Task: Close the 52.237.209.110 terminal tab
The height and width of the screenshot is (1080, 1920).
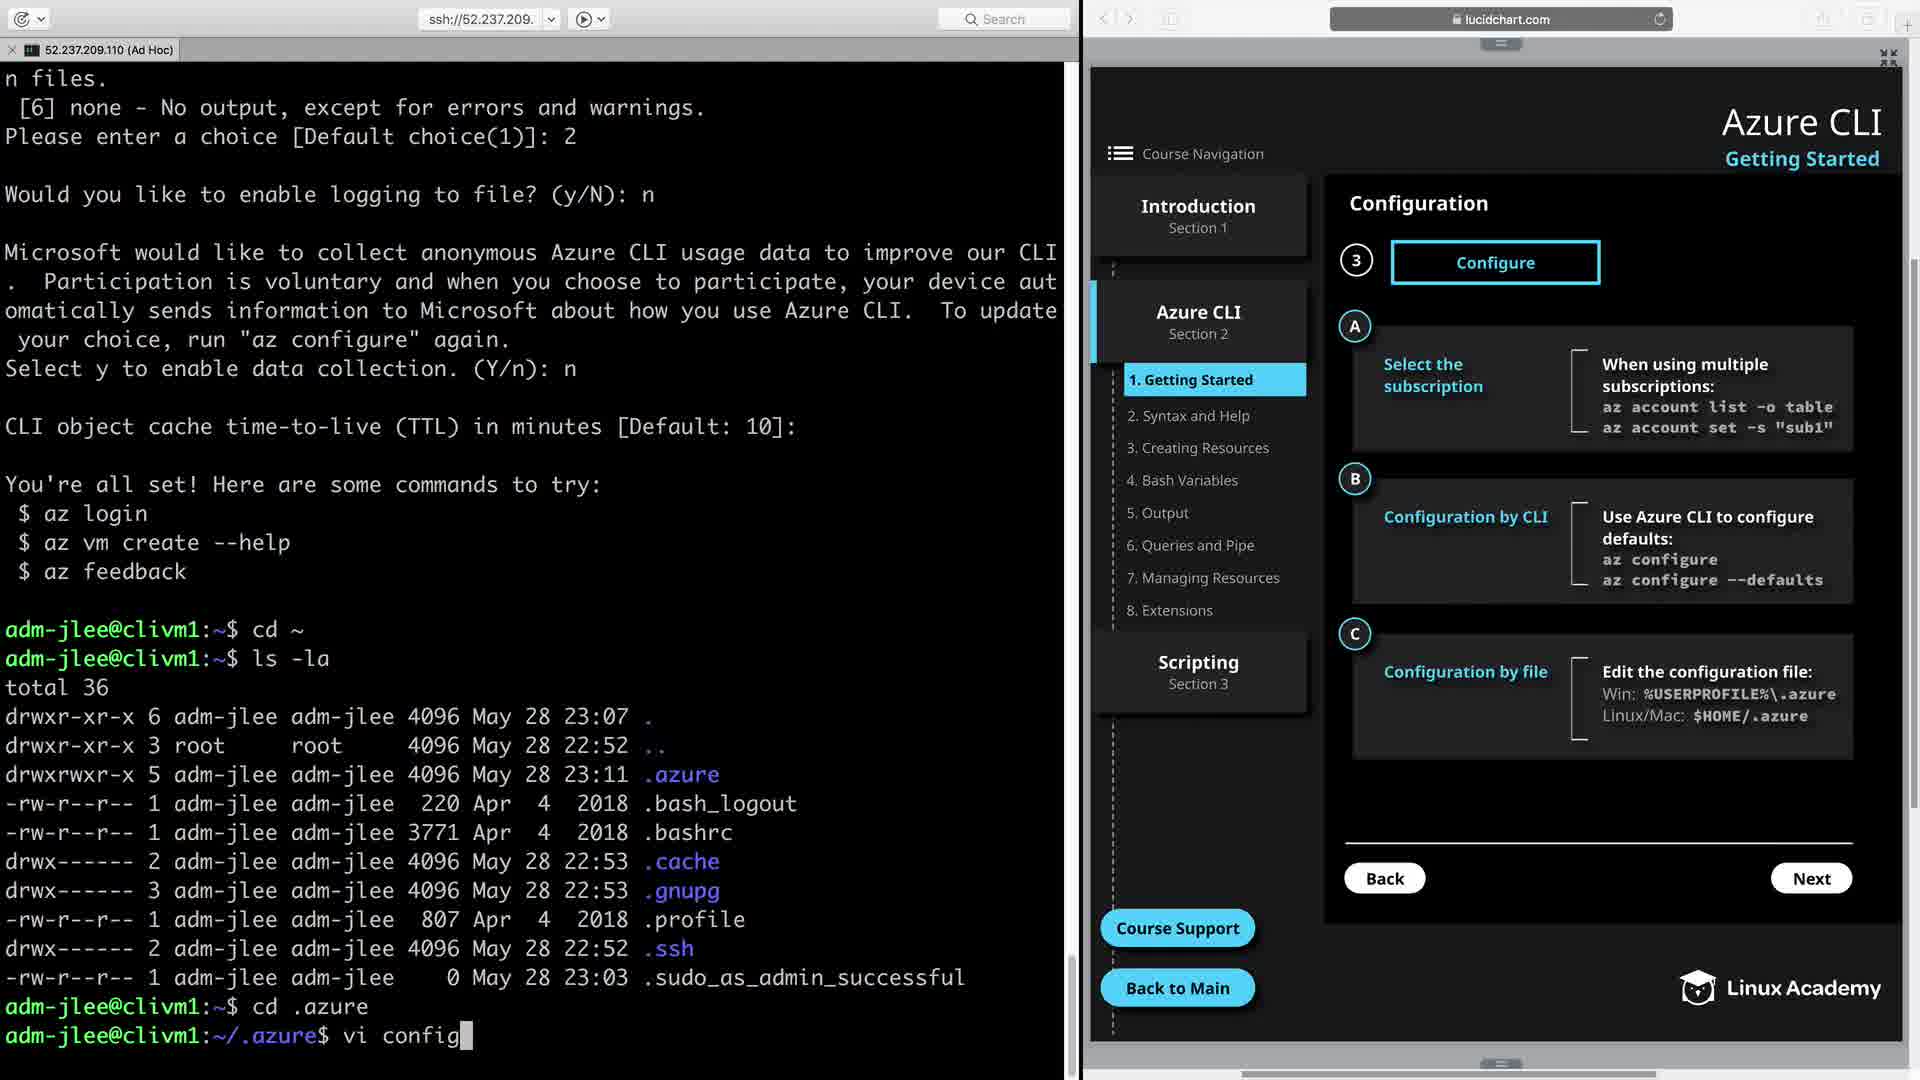Action: 11,50
